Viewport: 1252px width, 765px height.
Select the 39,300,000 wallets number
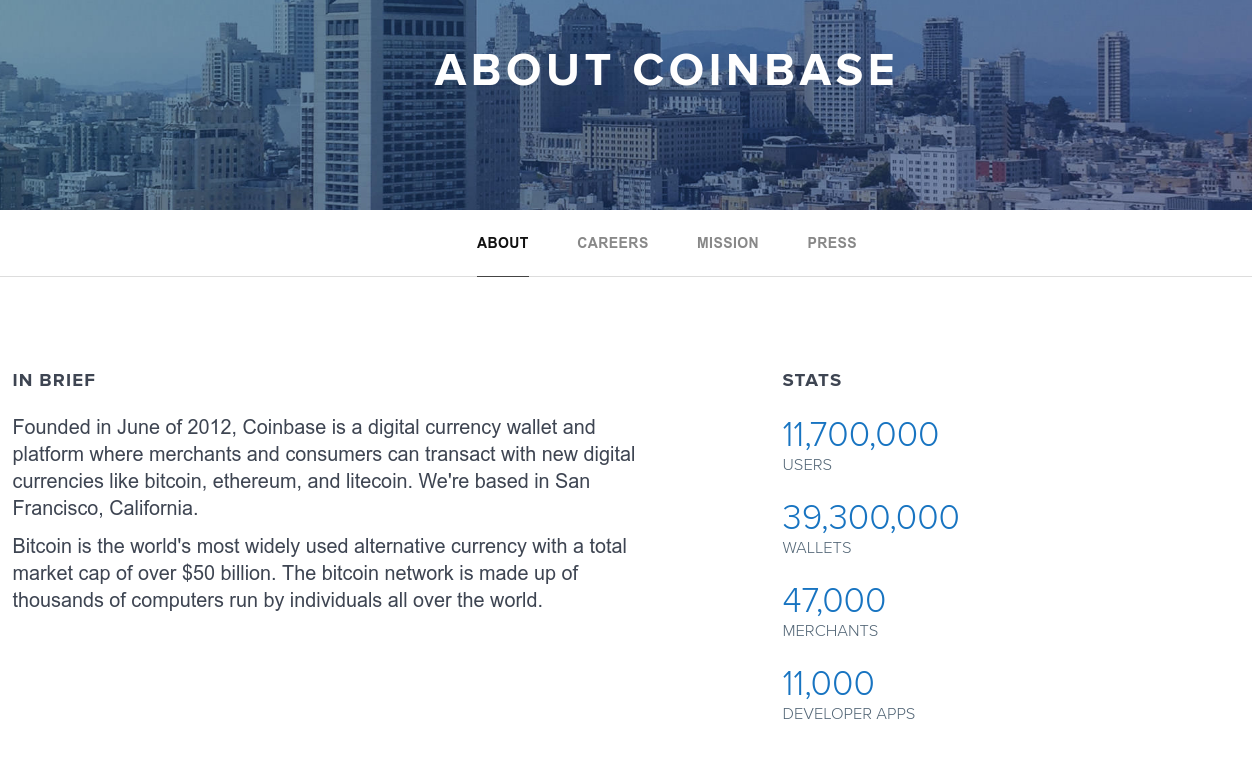click(870, 518)
